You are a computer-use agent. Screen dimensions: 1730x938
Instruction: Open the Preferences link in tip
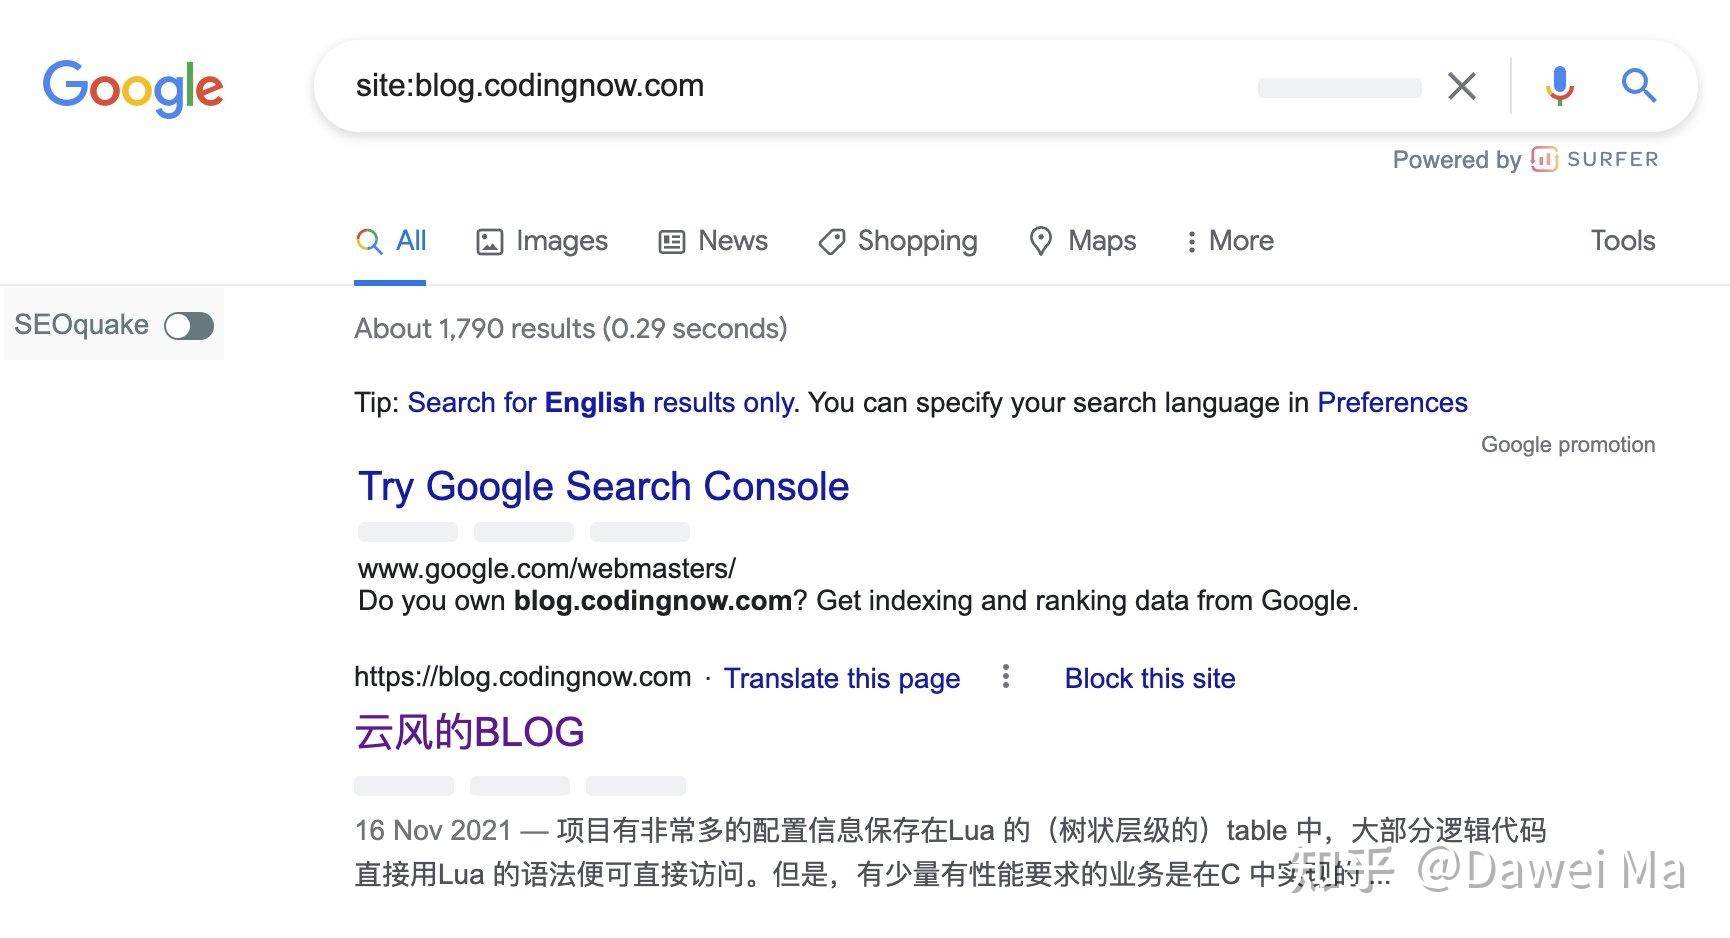click(1391, 402)
